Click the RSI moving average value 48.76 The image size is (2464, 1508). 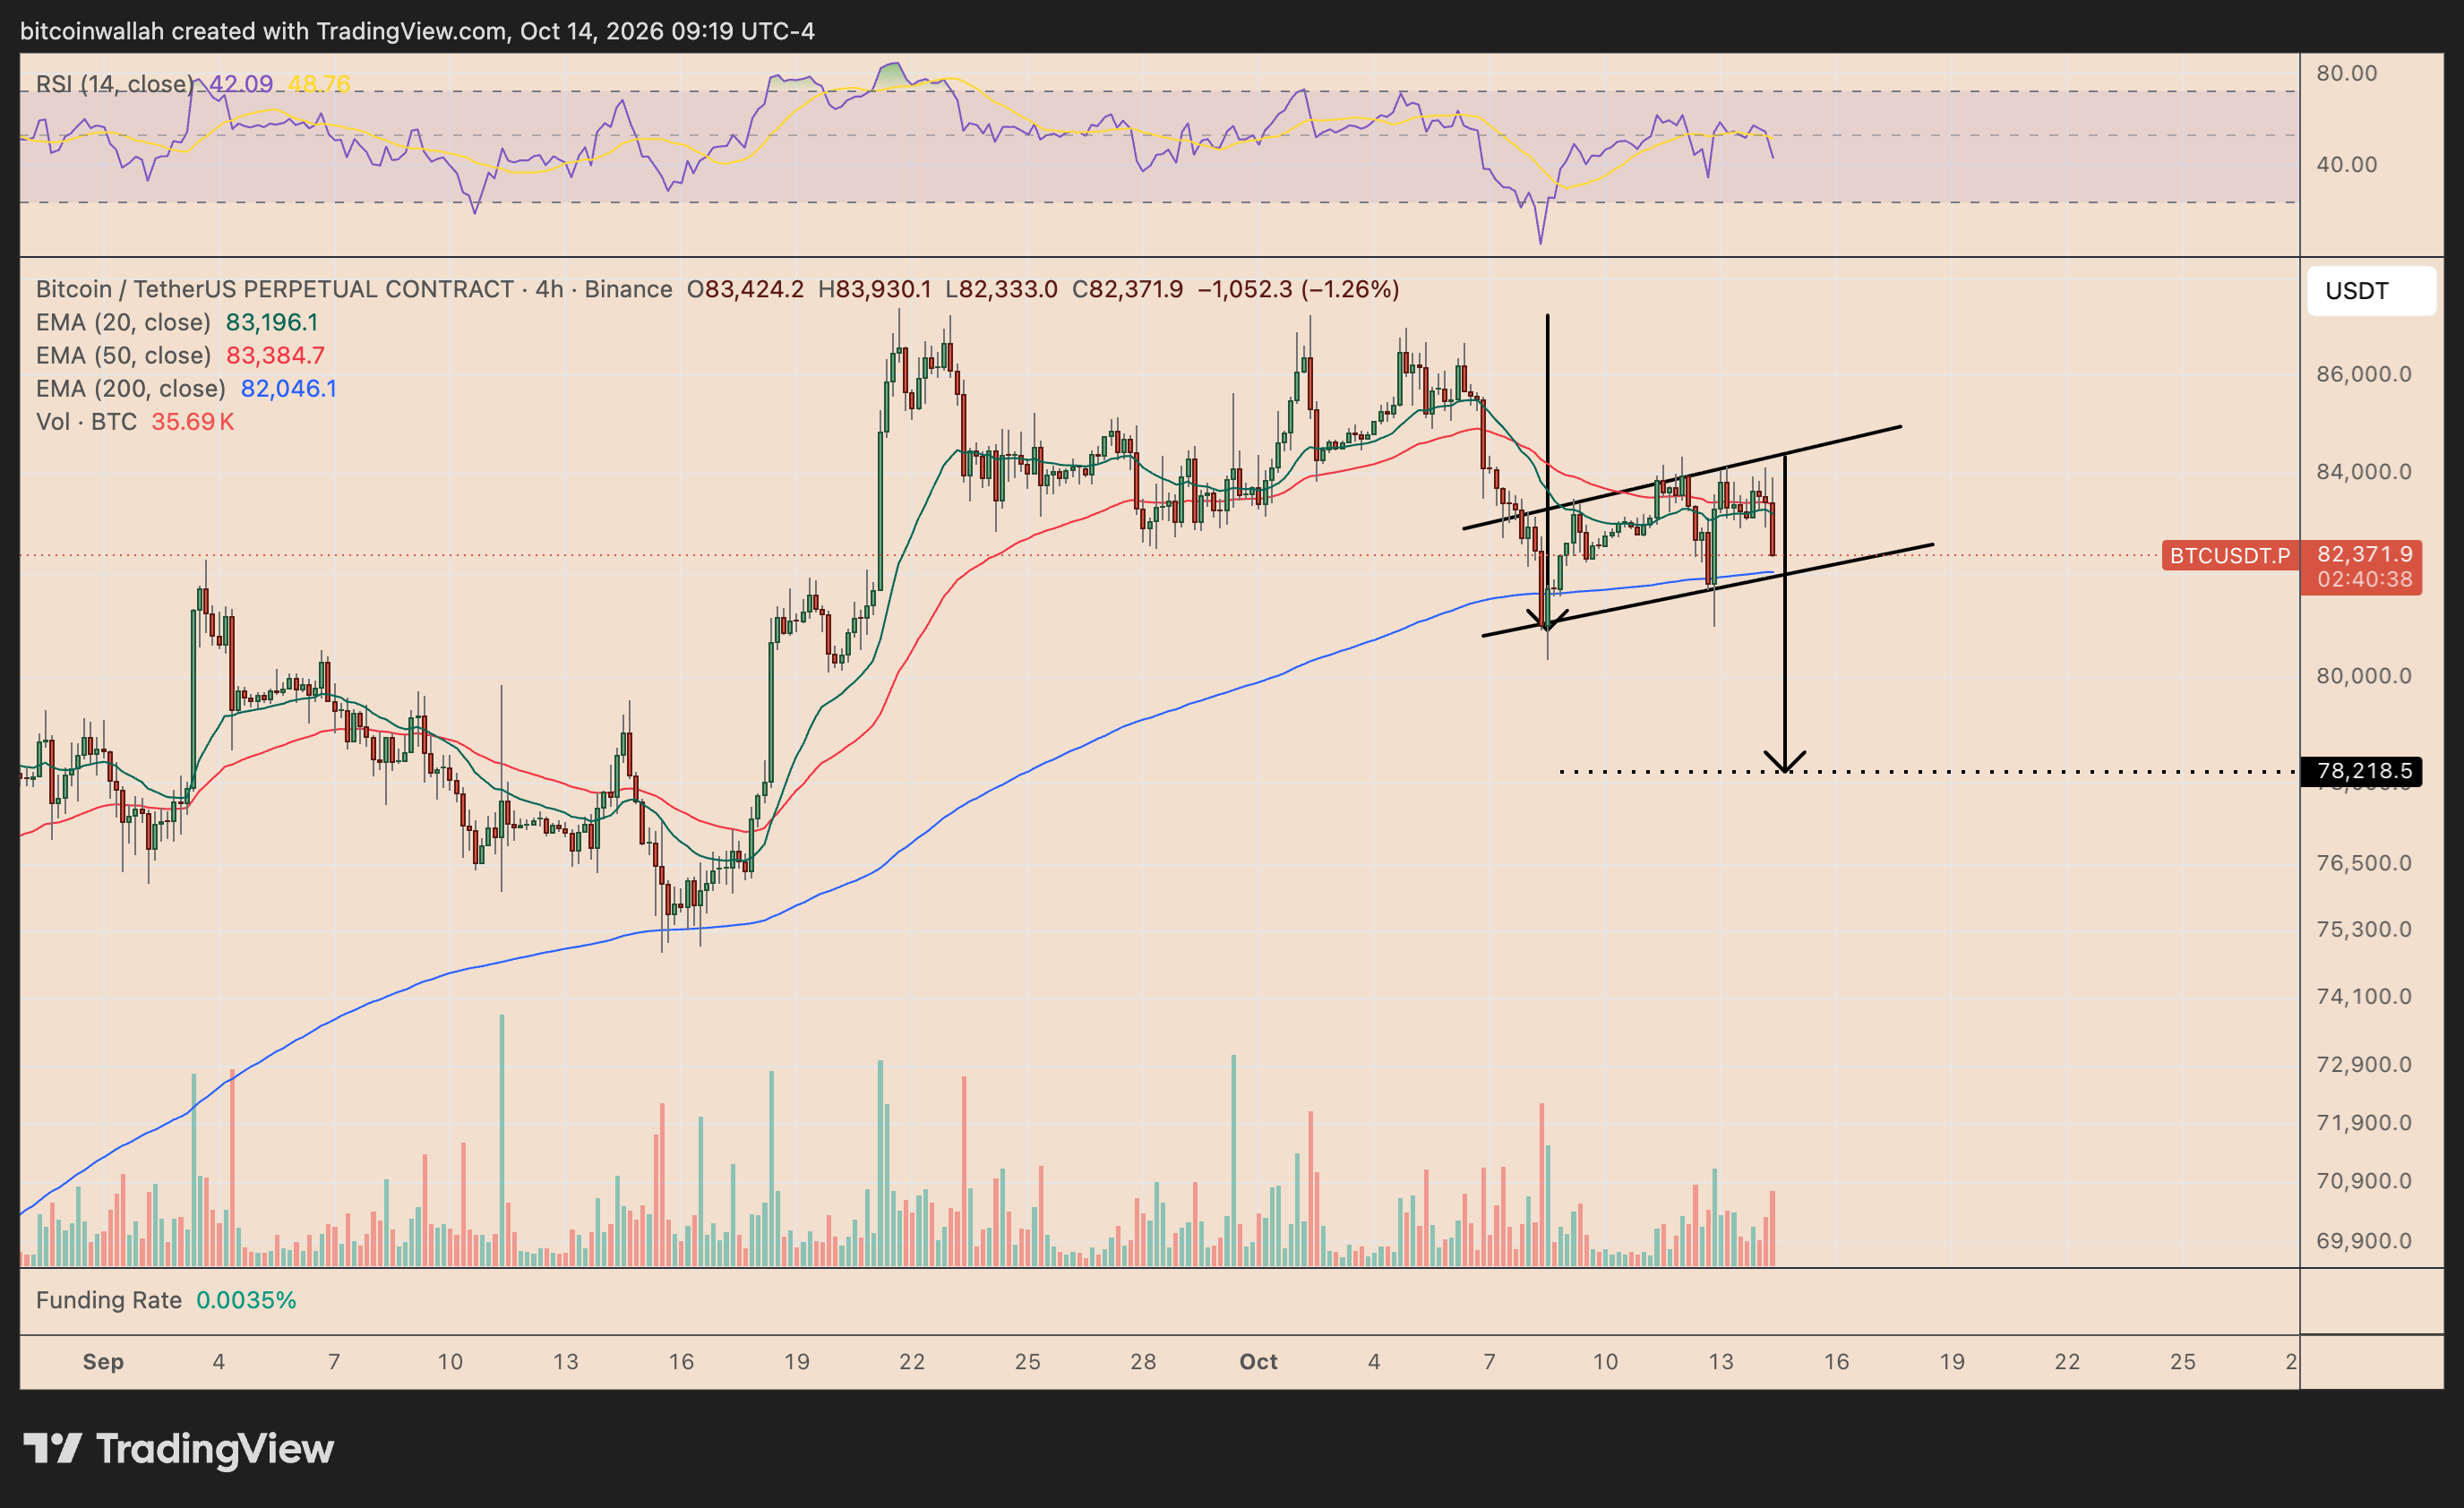pos(319,84)
